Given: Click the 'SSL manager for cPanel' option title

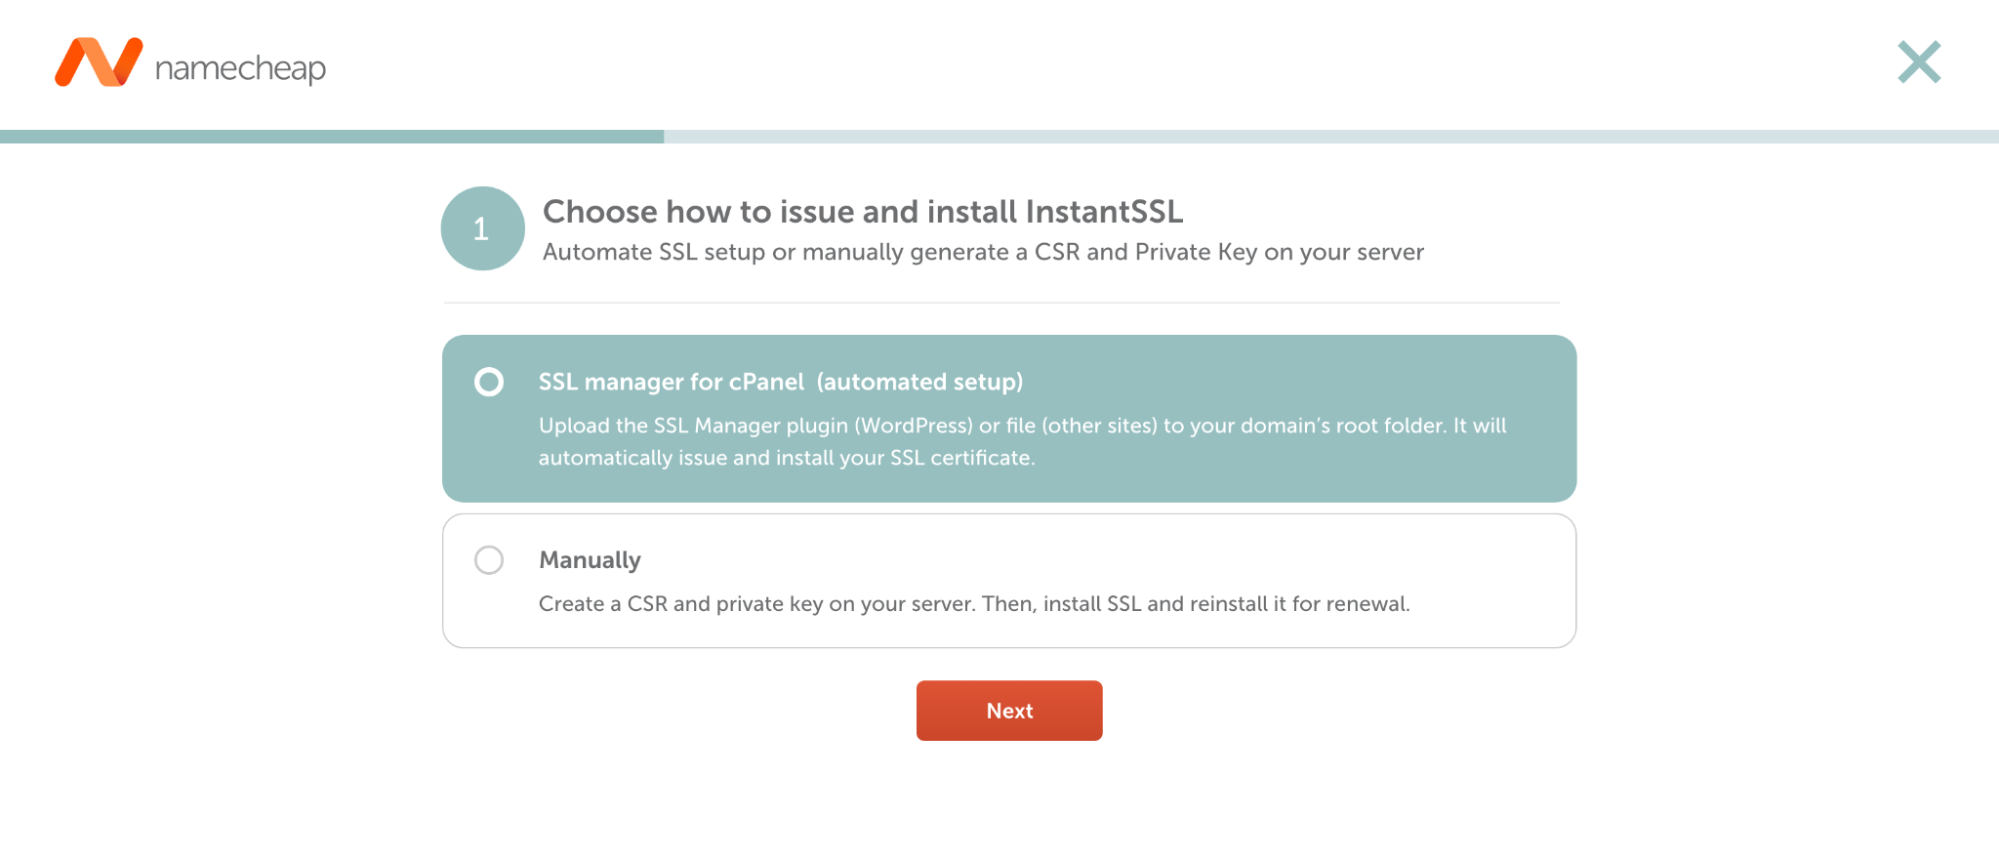Looking at the screenshot, I should pos(671,382).
